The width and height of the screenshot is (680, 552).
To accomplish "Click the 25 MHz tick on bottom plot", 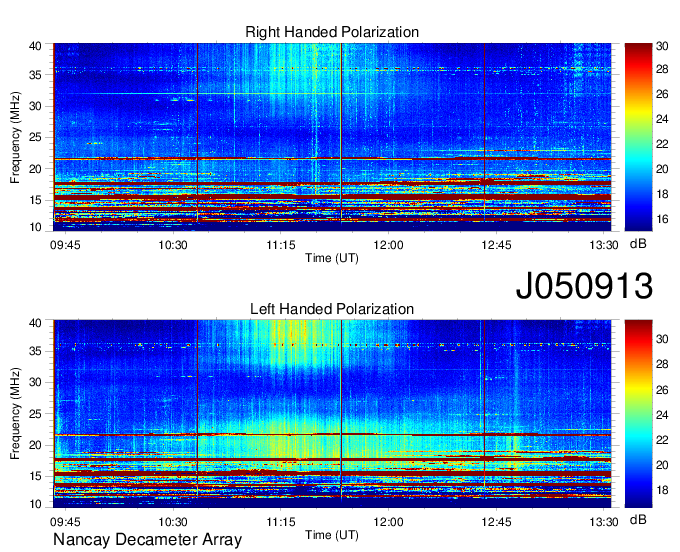I will (x=36, y=414).
